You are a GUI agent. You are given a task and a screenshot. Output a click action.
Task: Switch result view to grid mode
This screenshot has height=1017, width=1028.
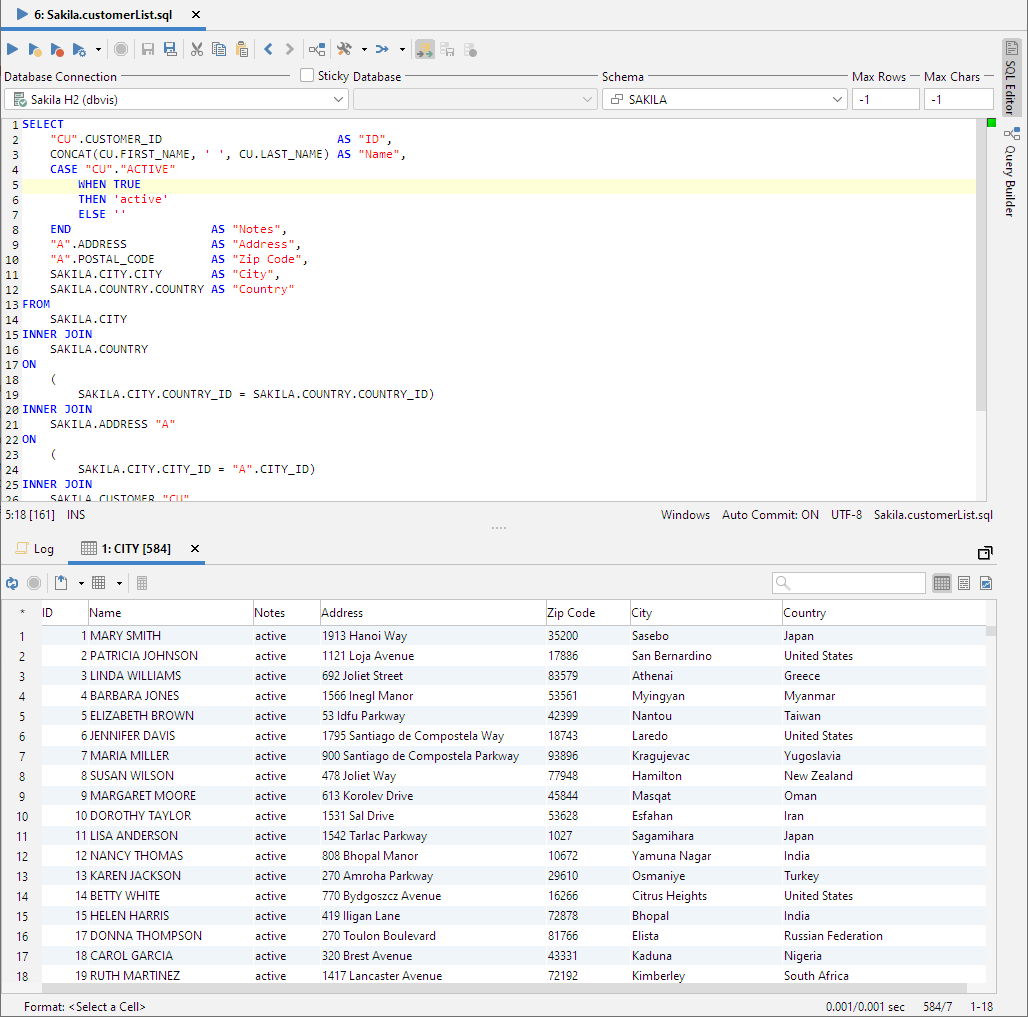[x=941, y=583]
